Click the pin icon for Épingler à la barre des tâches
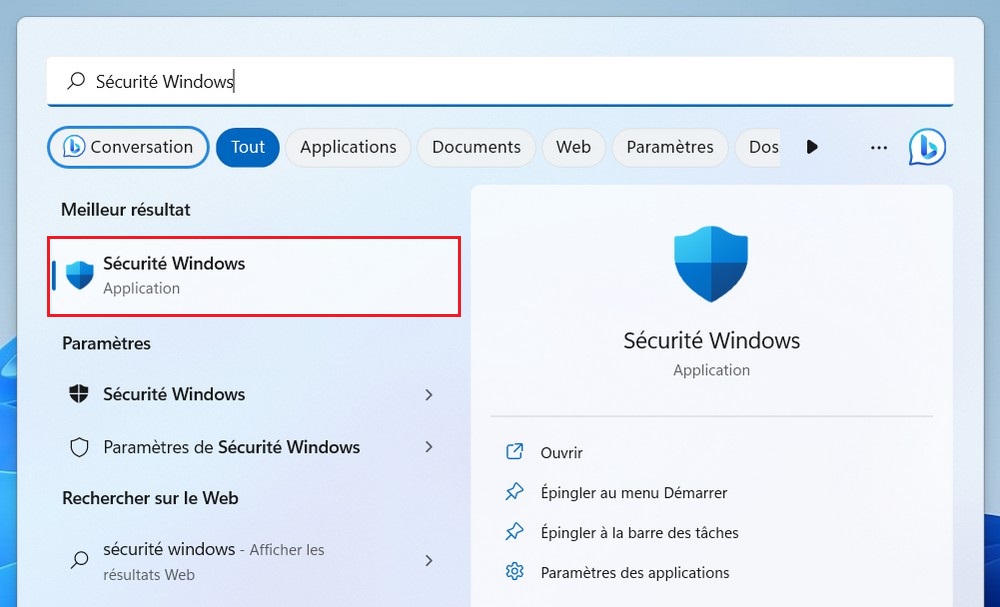1000x607 pixels. (514, 532)
